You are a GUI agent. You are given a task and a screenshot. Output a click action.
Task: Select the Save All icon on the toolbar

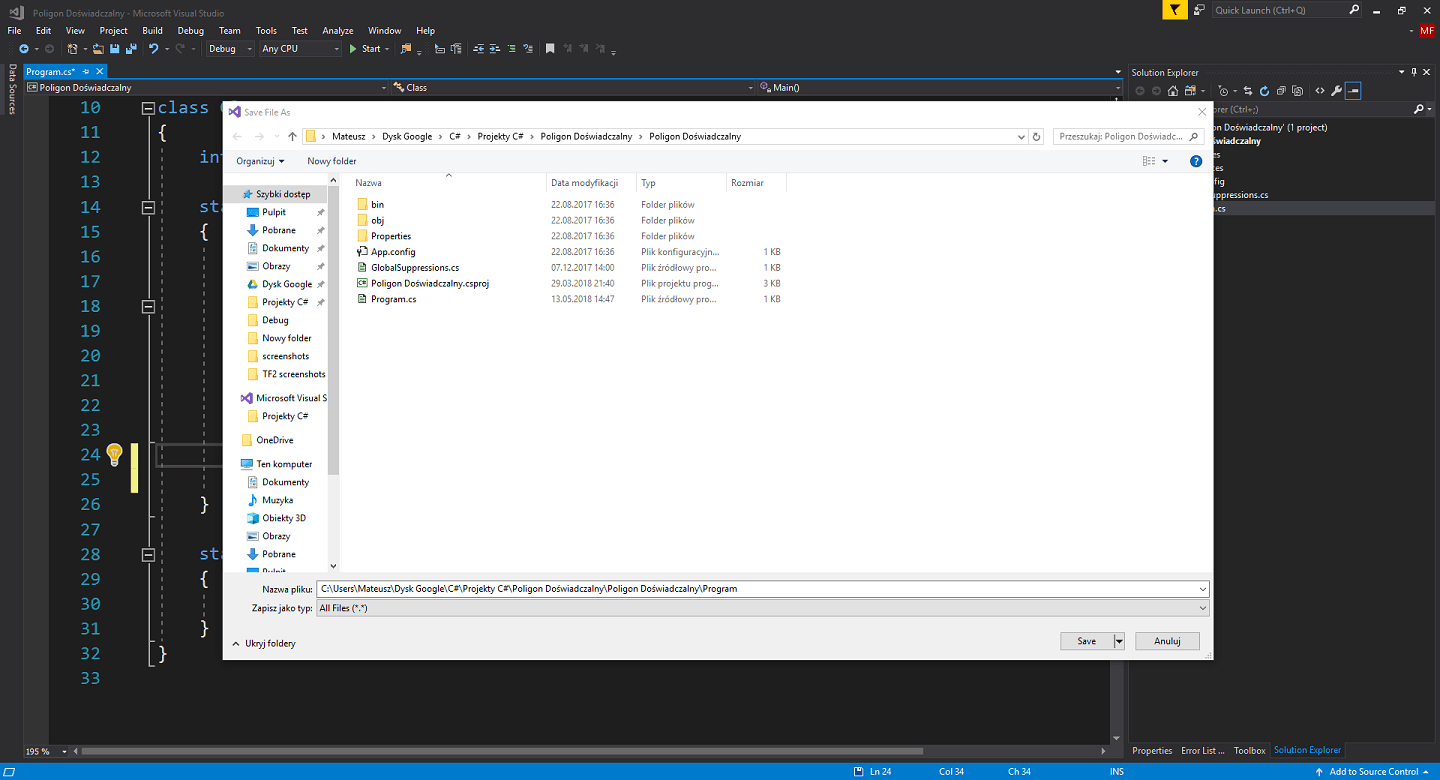[132, 48]
